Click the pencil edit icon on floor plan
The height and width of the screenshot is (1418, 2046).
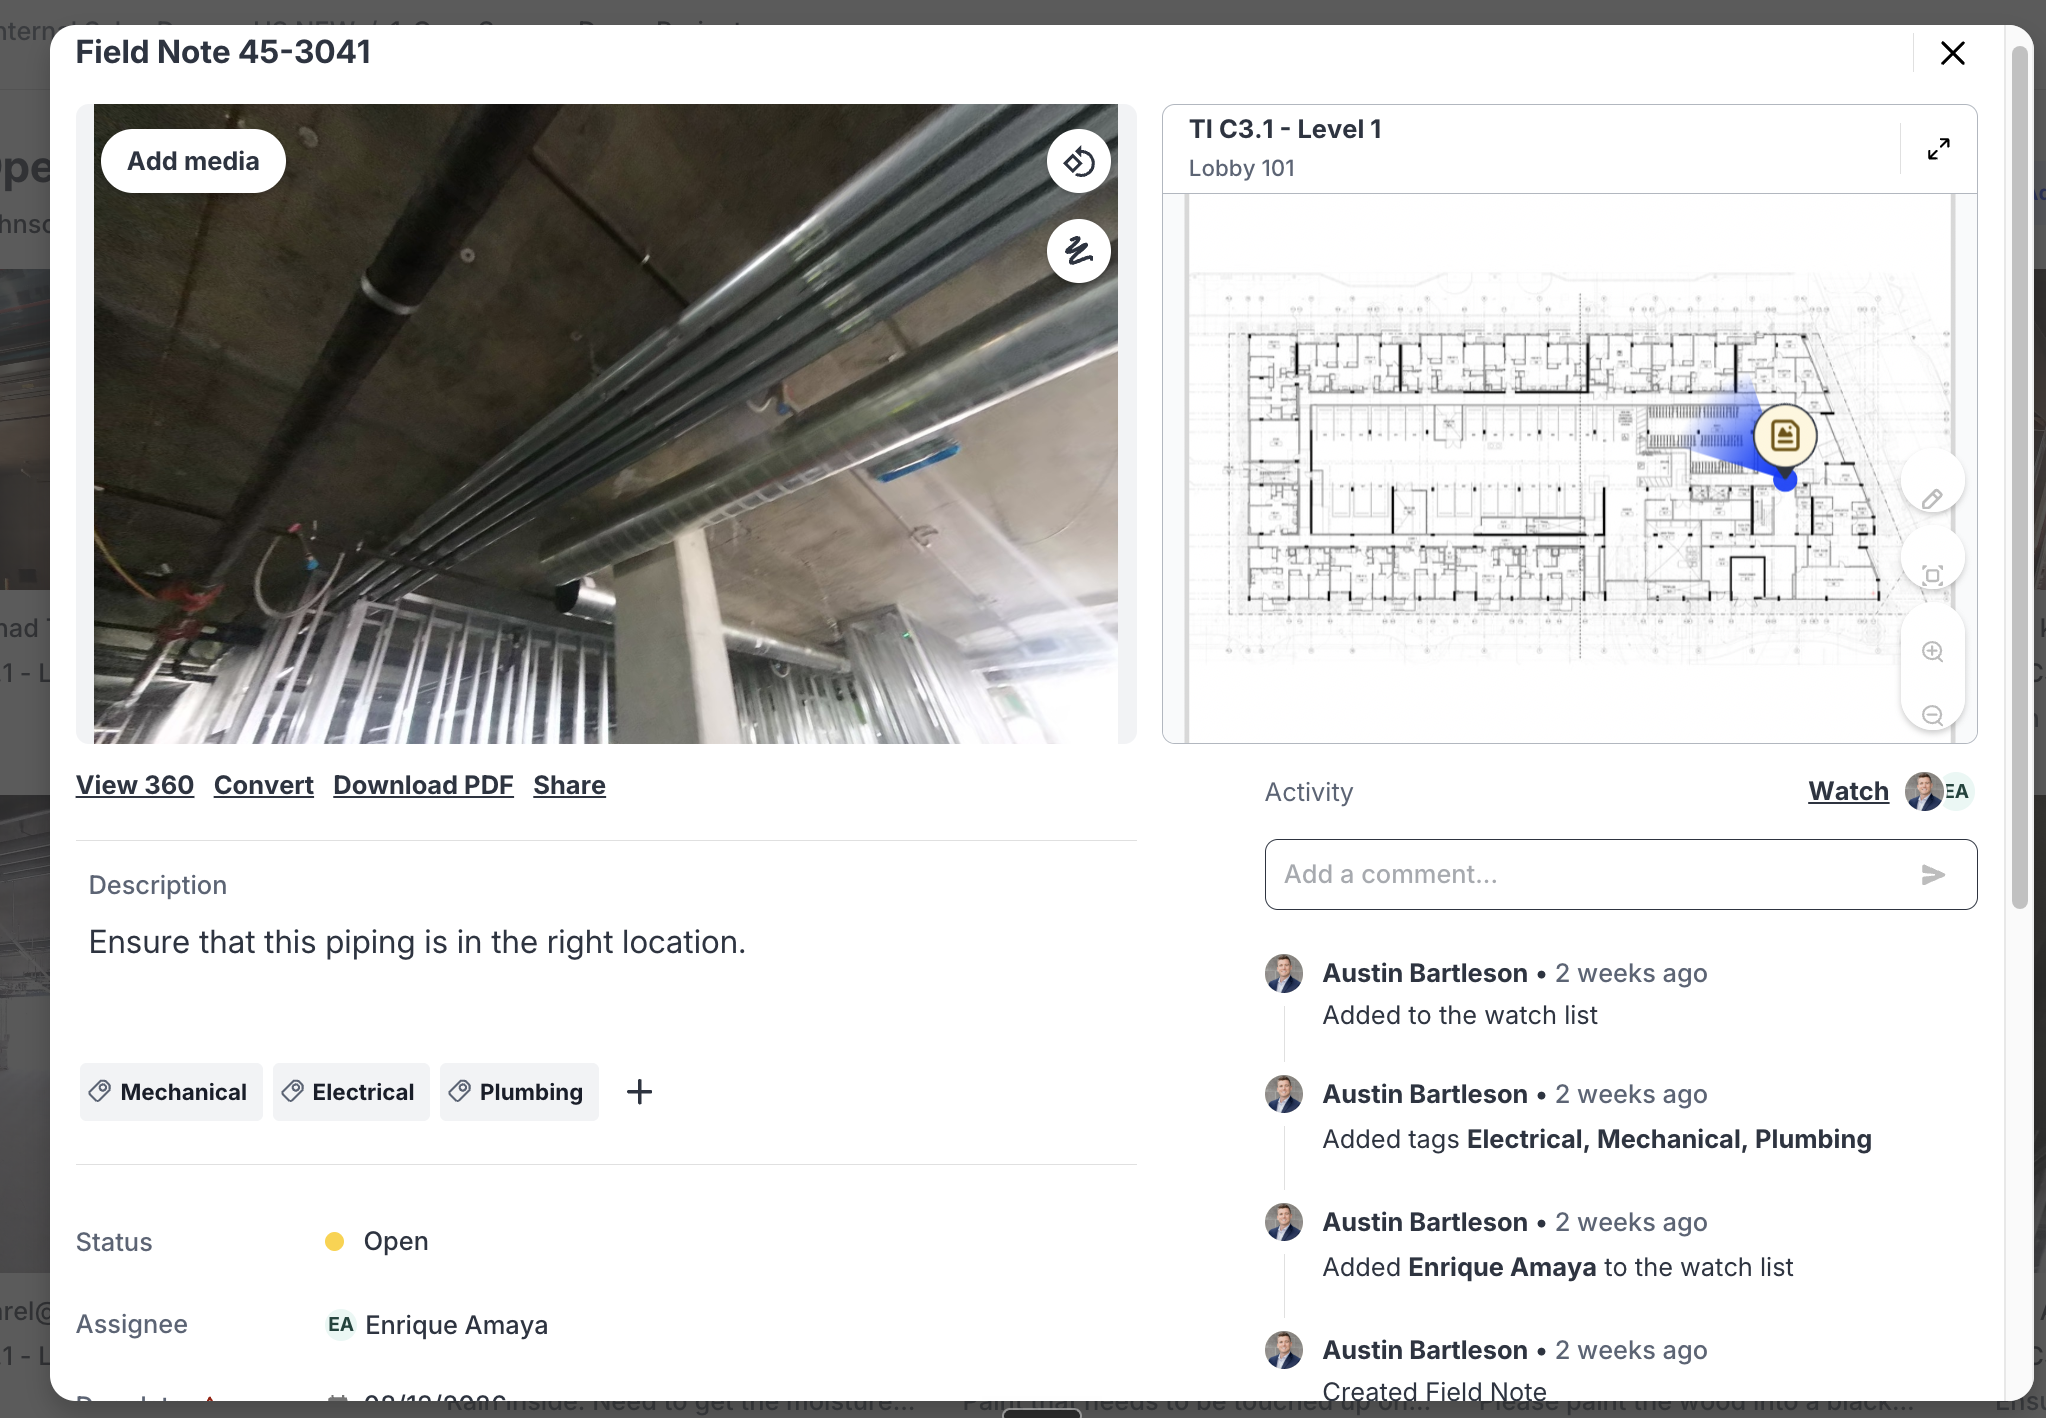coord(1932,498)
